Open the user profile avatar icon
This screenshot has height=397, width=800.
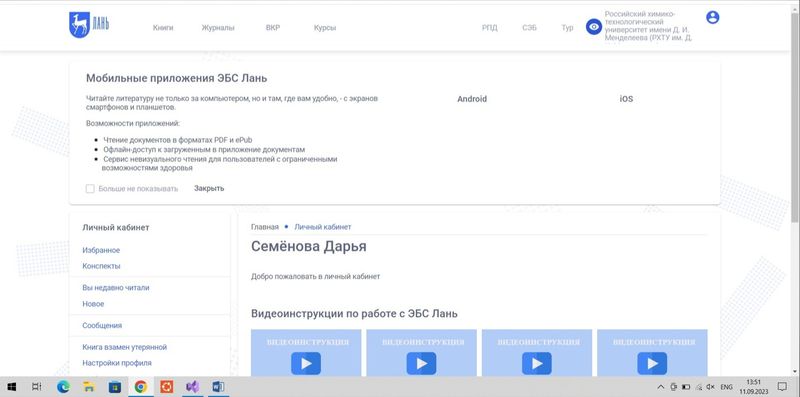pyautogui.click(x=712, y=17)
